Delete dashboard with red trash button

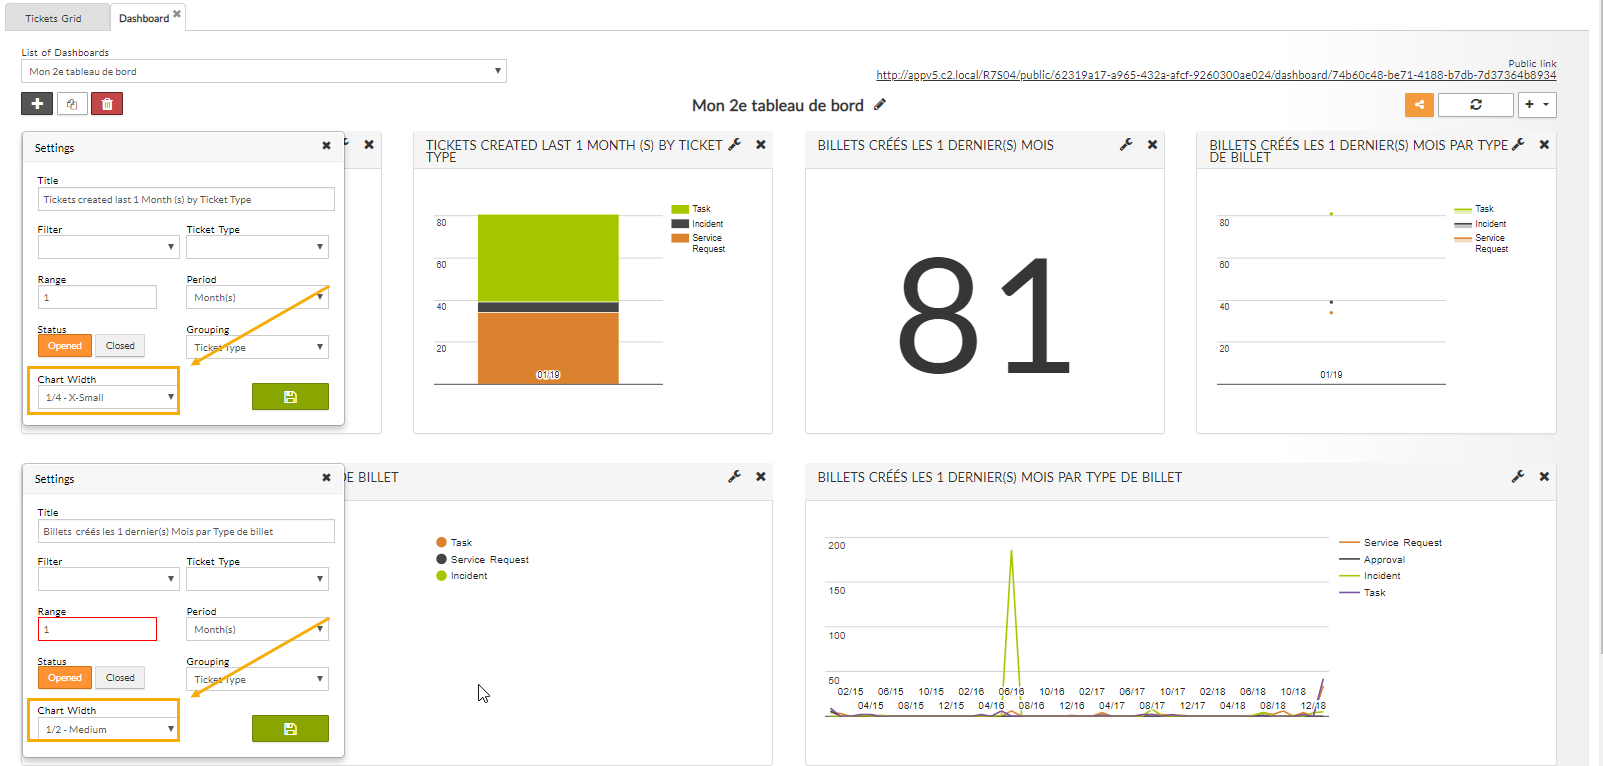(x=107, y=104)
